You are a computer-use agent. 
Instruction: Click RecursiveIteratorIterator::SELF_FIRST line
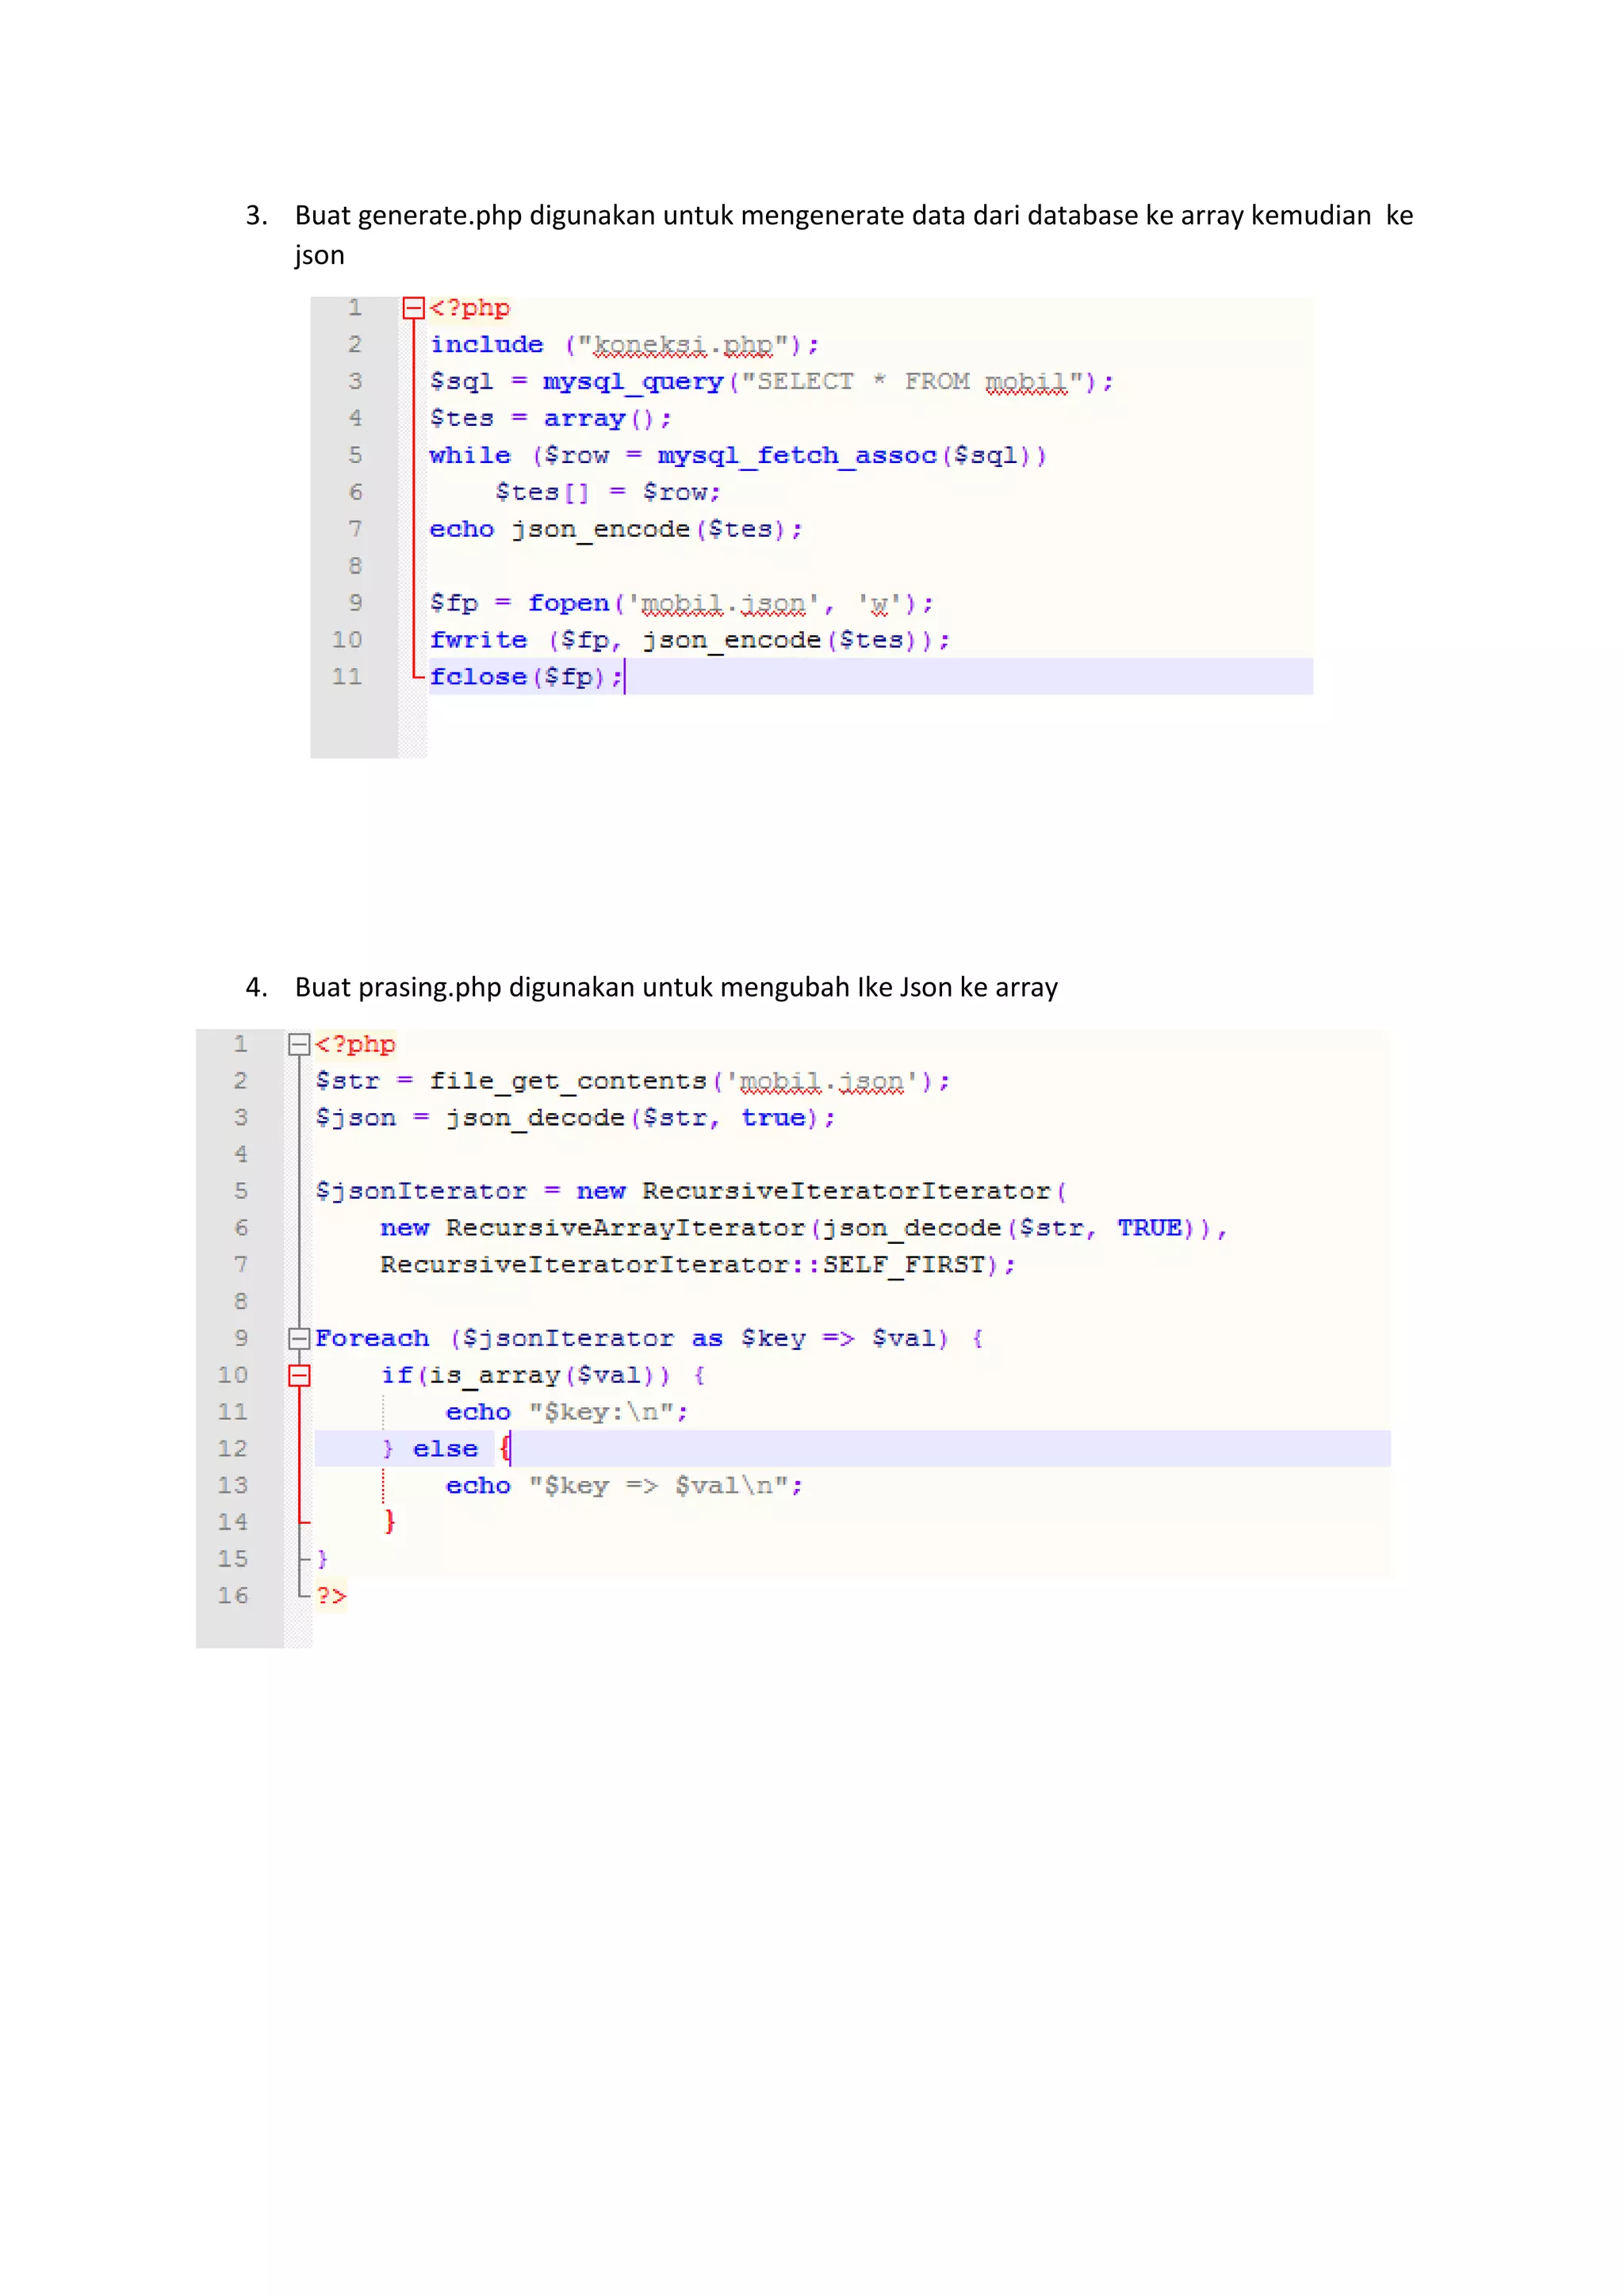697,1266
